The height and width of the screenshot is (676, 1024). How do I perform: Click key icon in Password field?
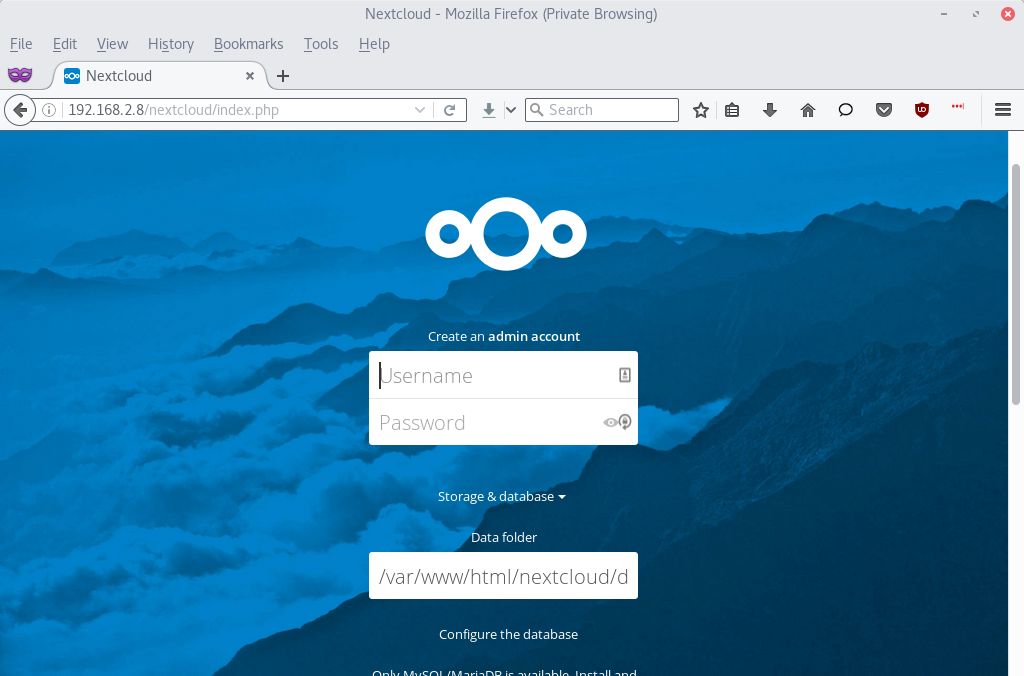tap(625, 422)
